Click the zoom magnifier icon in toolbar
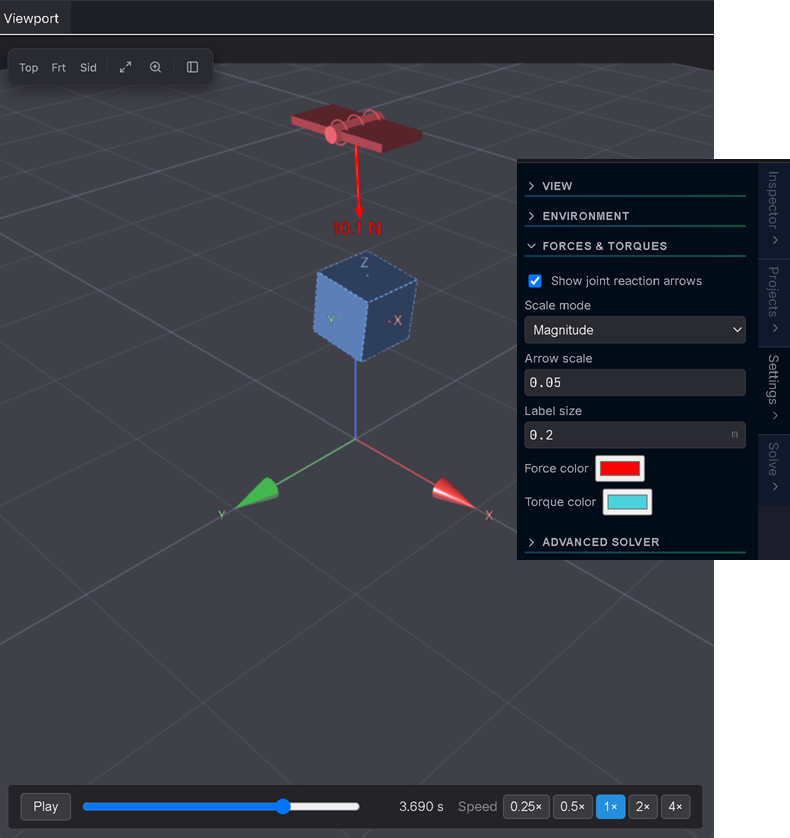The width and height of the screenshot is (790, 838). 156,67
